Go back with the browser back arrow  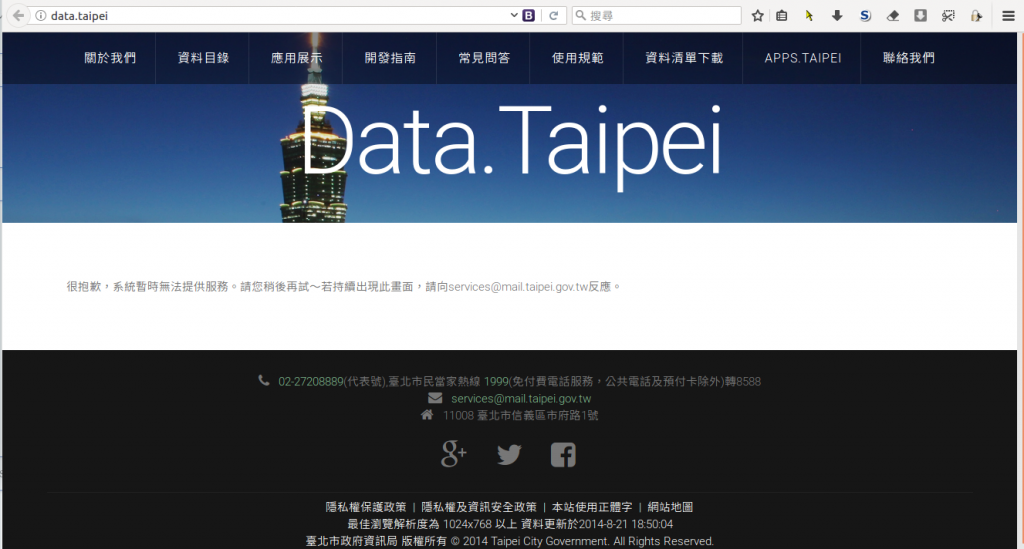pos(18,16)
